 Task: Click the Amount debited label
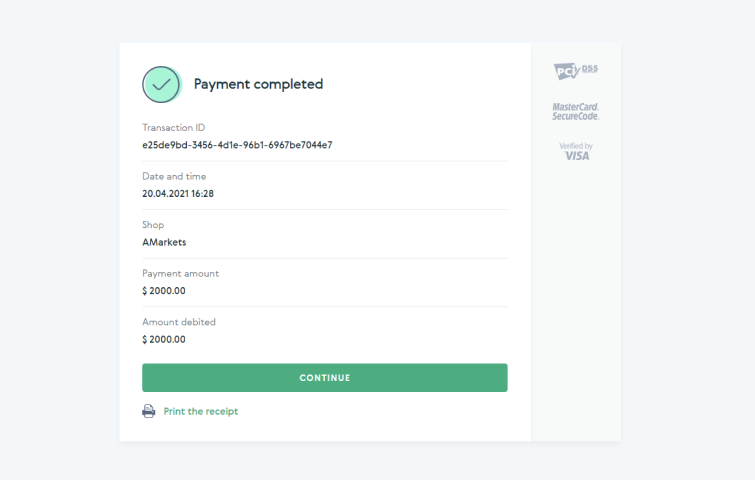click(179, 322)
